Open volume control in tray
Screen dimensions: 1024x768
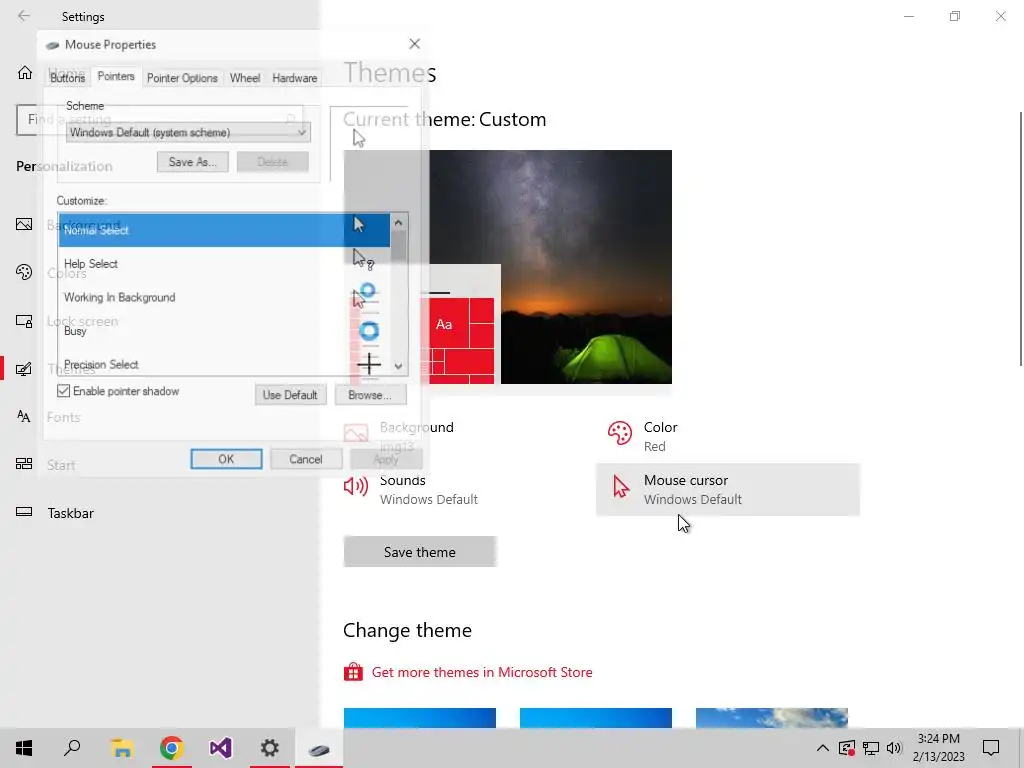894,748
